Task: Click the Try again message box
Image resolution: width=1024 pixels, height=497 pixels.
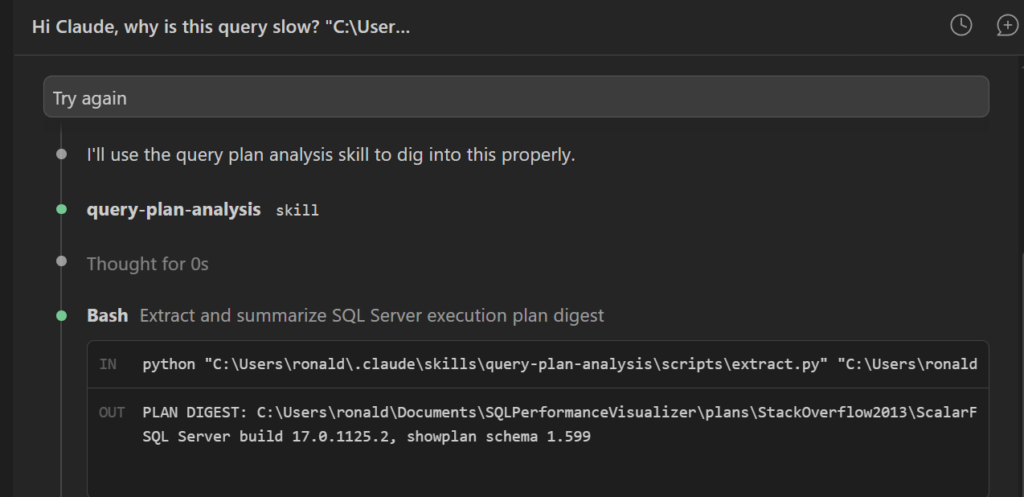Action: click(x=516, y=97)
